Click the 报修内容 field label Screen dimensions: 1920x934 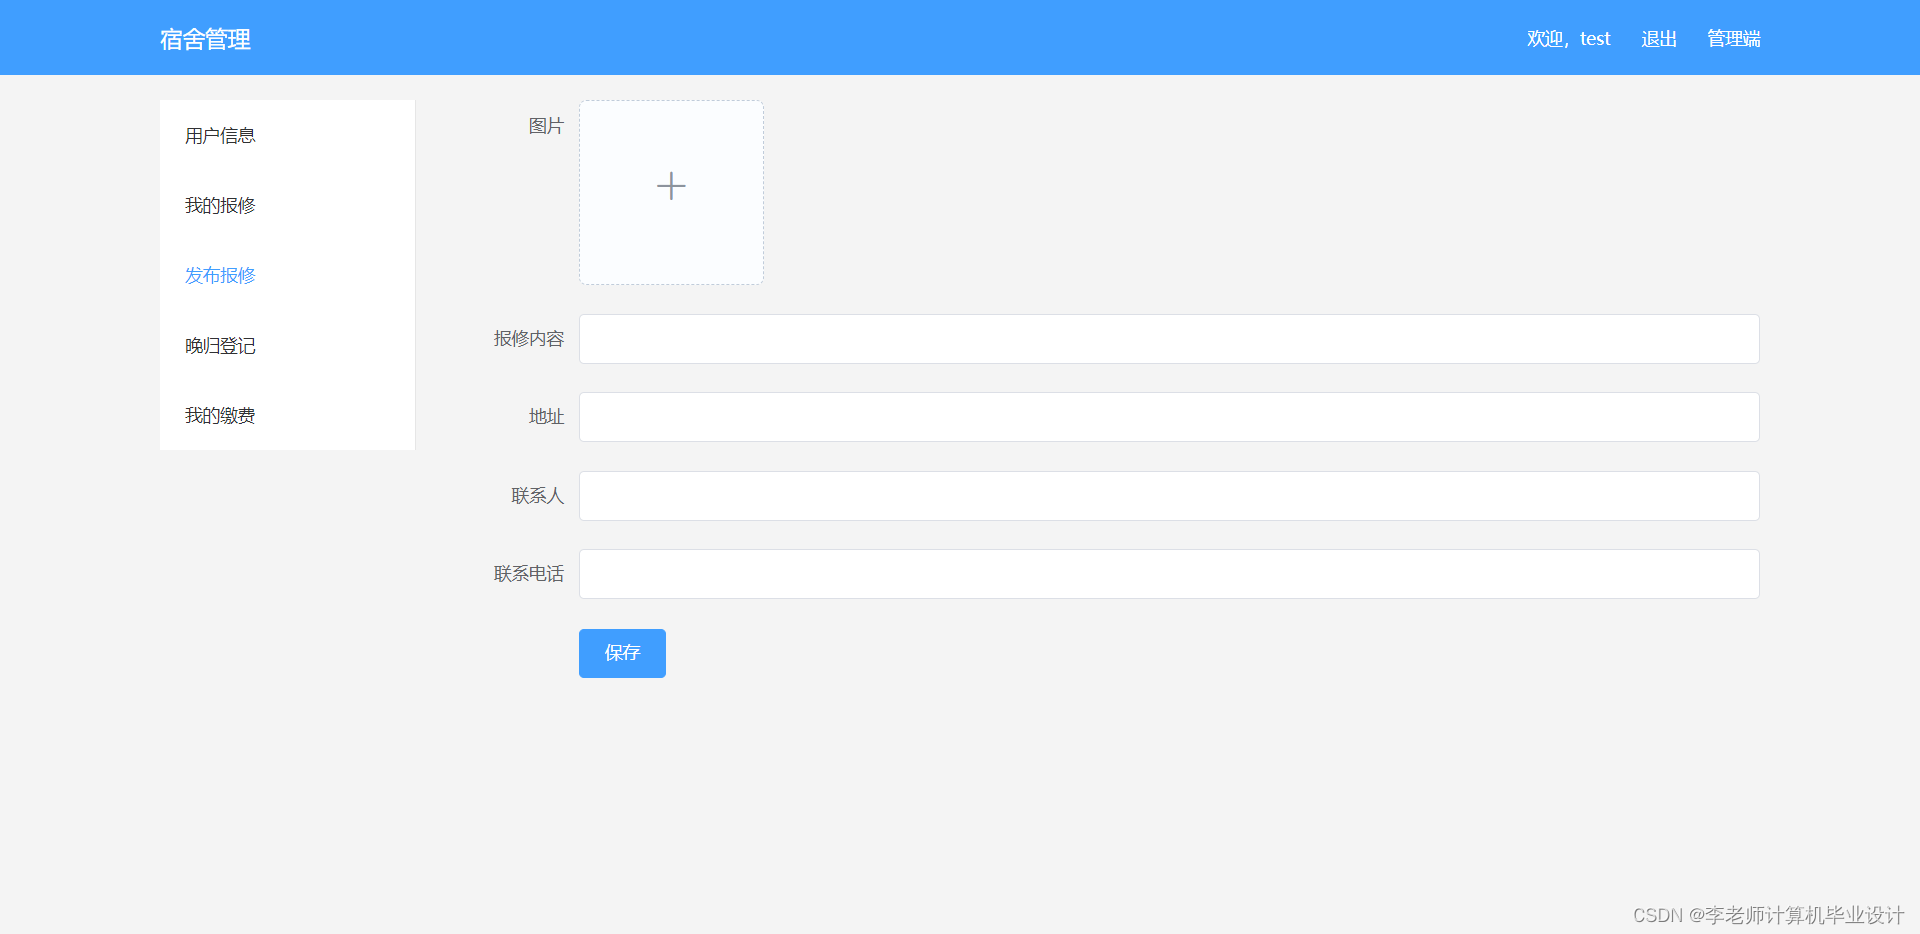point(527,339)
